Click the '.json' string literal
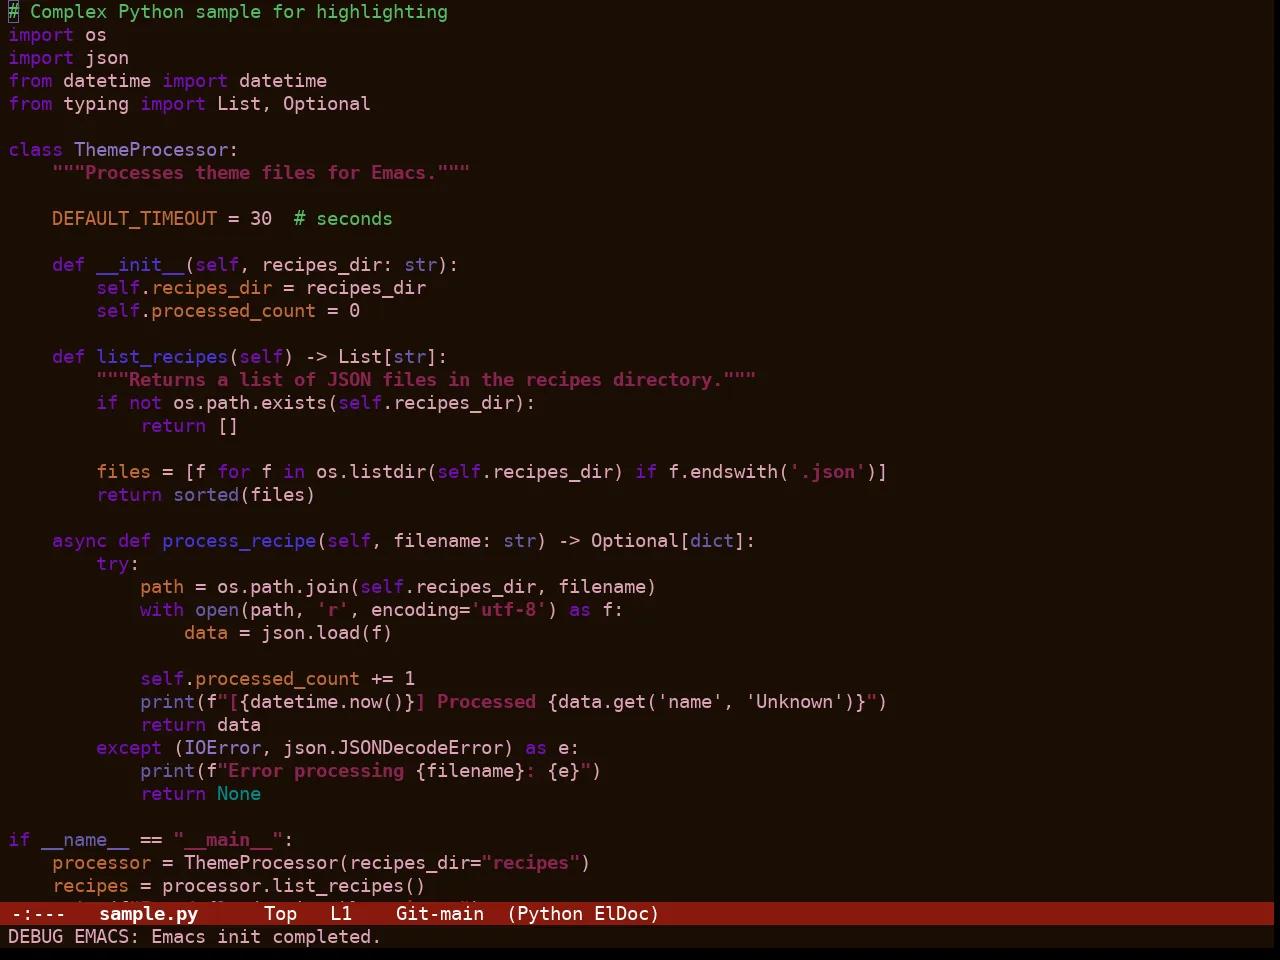The height and width of the screenshot is (960, 1280). [828, 472]
